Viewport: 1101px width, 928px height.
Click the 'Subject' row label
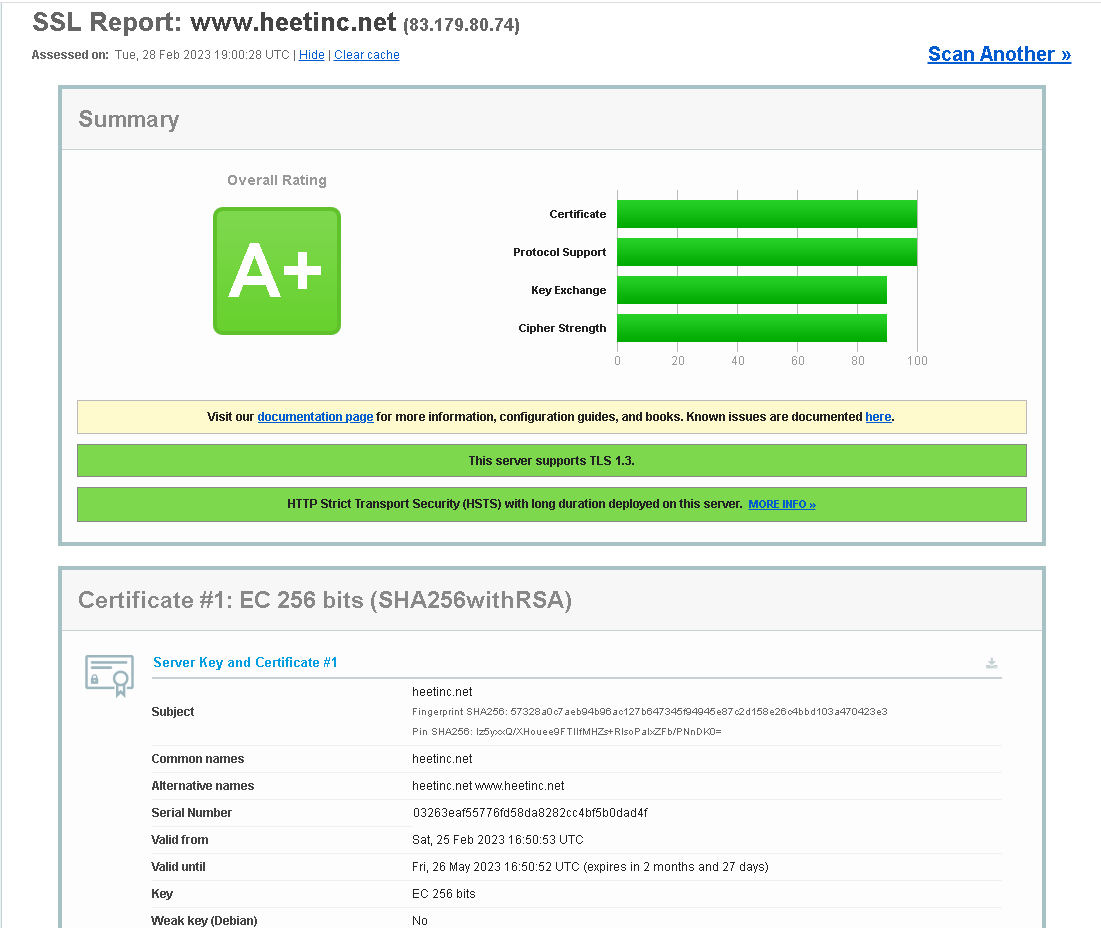point(173,712)
